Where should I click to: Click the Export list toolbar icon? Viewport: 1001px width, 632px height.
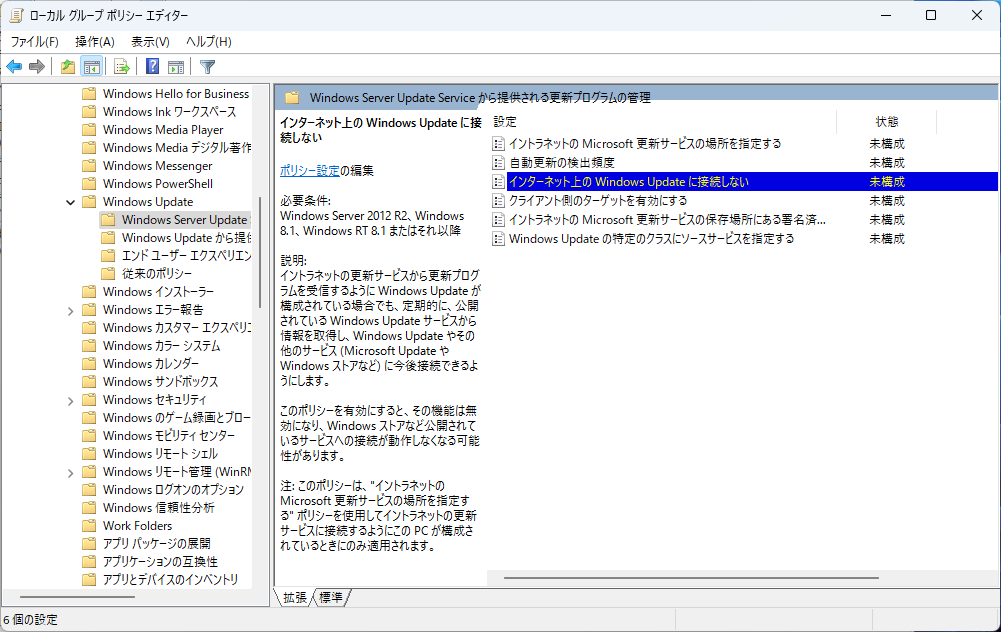point(121,67)
